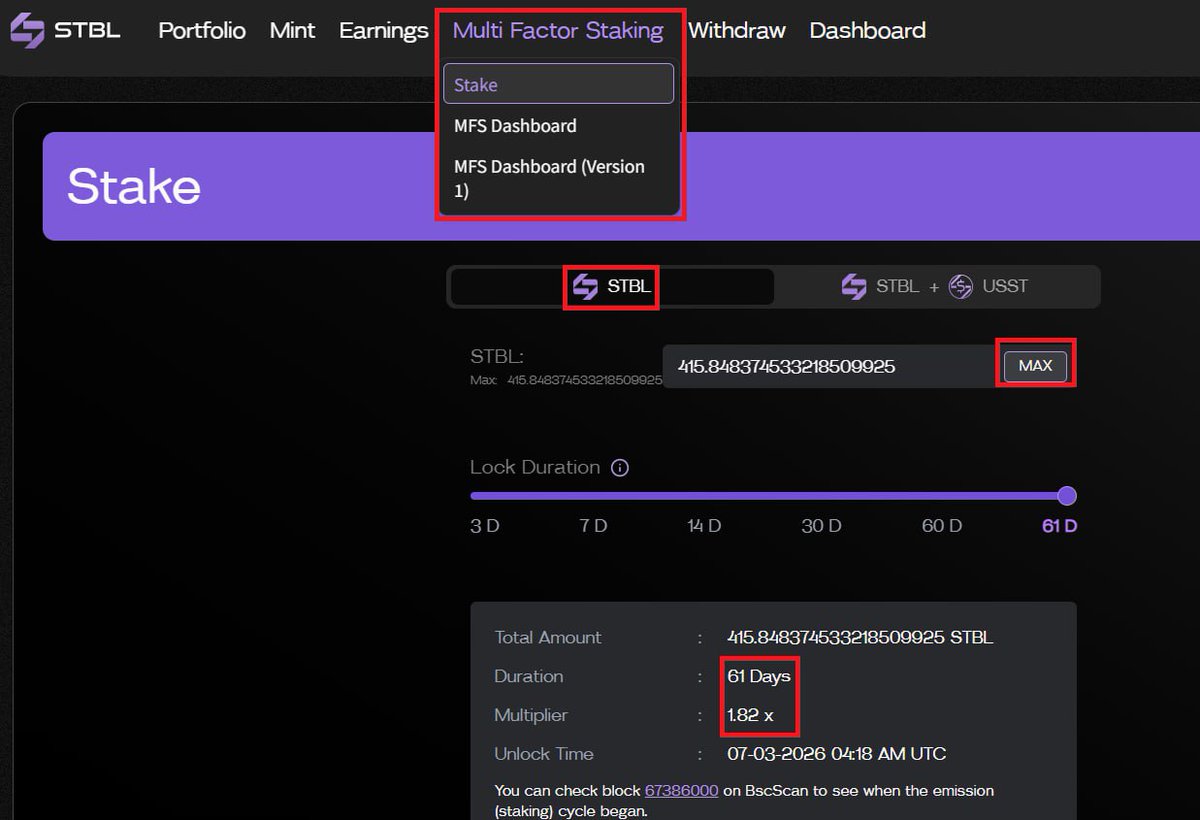Open the Multi Factor Staking menu
This screenshot has width=1200, height=820.
[558, 31]
